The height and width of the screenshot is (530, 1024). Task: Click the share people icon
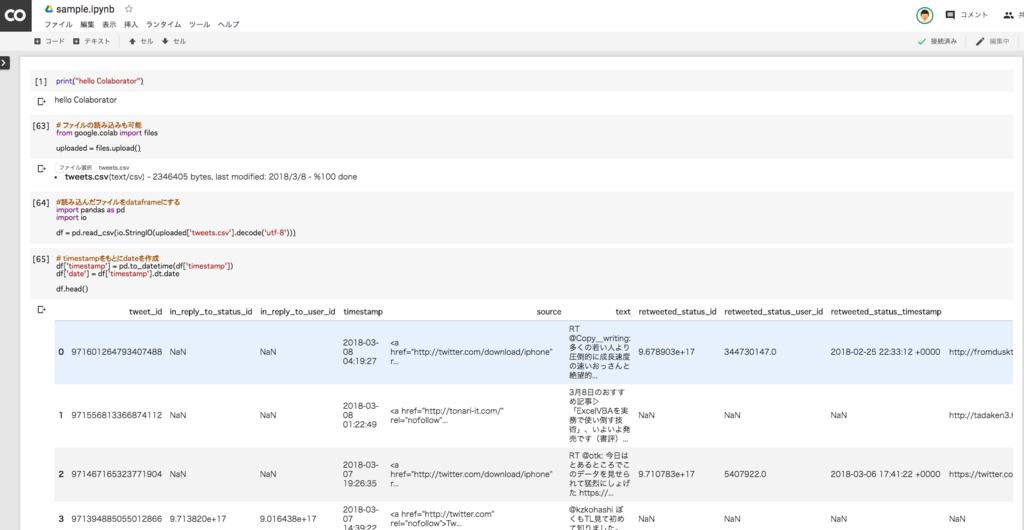1008,15
